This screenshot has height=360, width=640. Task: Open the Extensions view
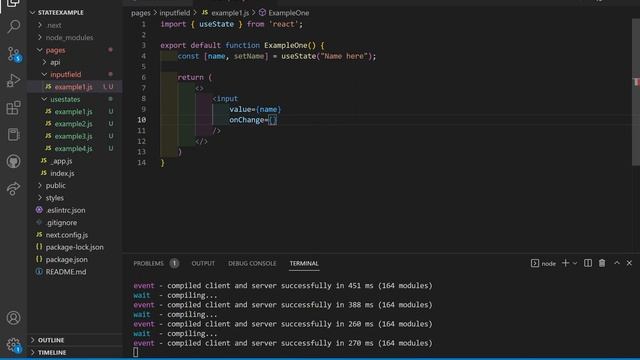(x=13, y=107)
